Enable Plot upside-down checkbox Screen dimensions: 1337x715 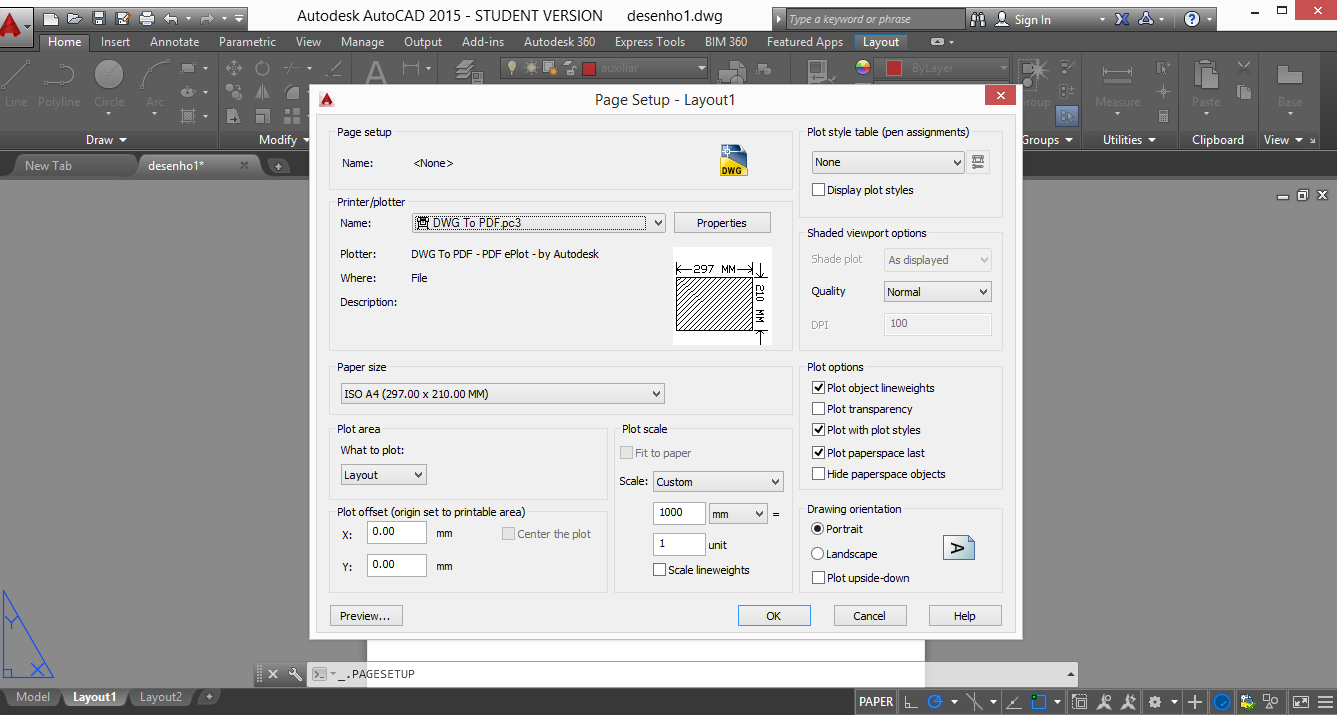tap(819, 578)
